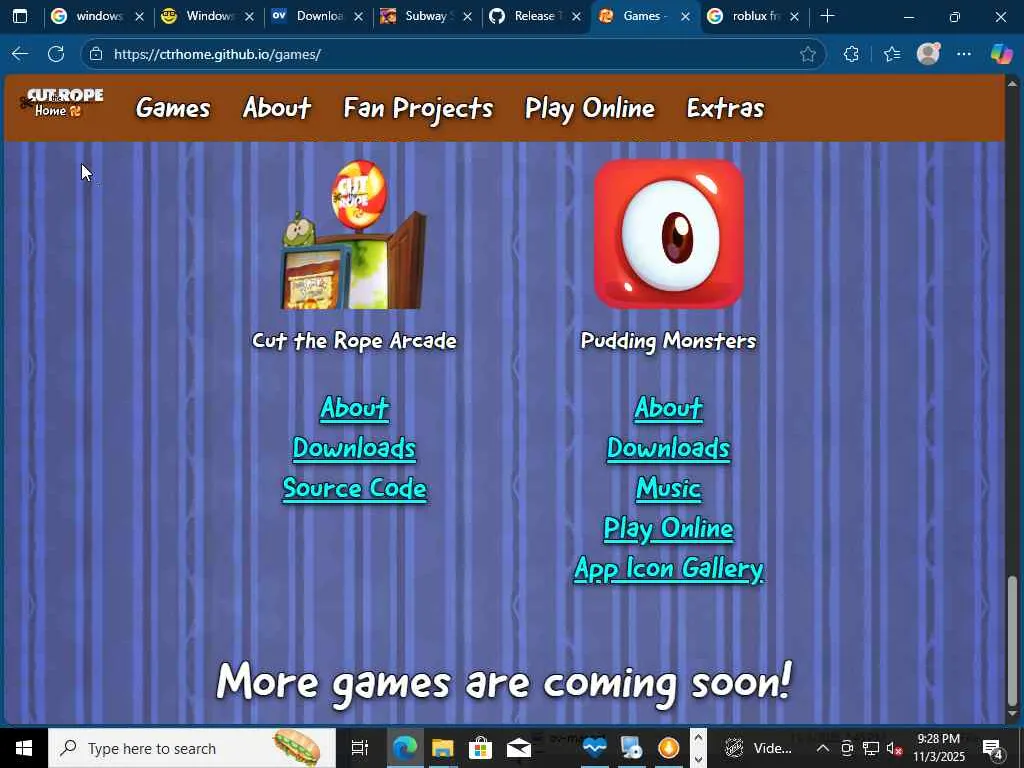Click the Pudding Monsters title text
1024x768 pixels.
[669, 341]
